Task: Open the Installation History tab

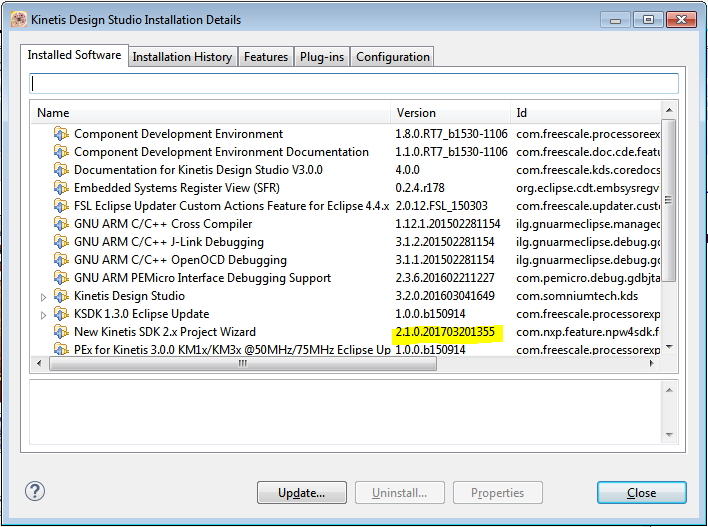Action: pos(182,57)
